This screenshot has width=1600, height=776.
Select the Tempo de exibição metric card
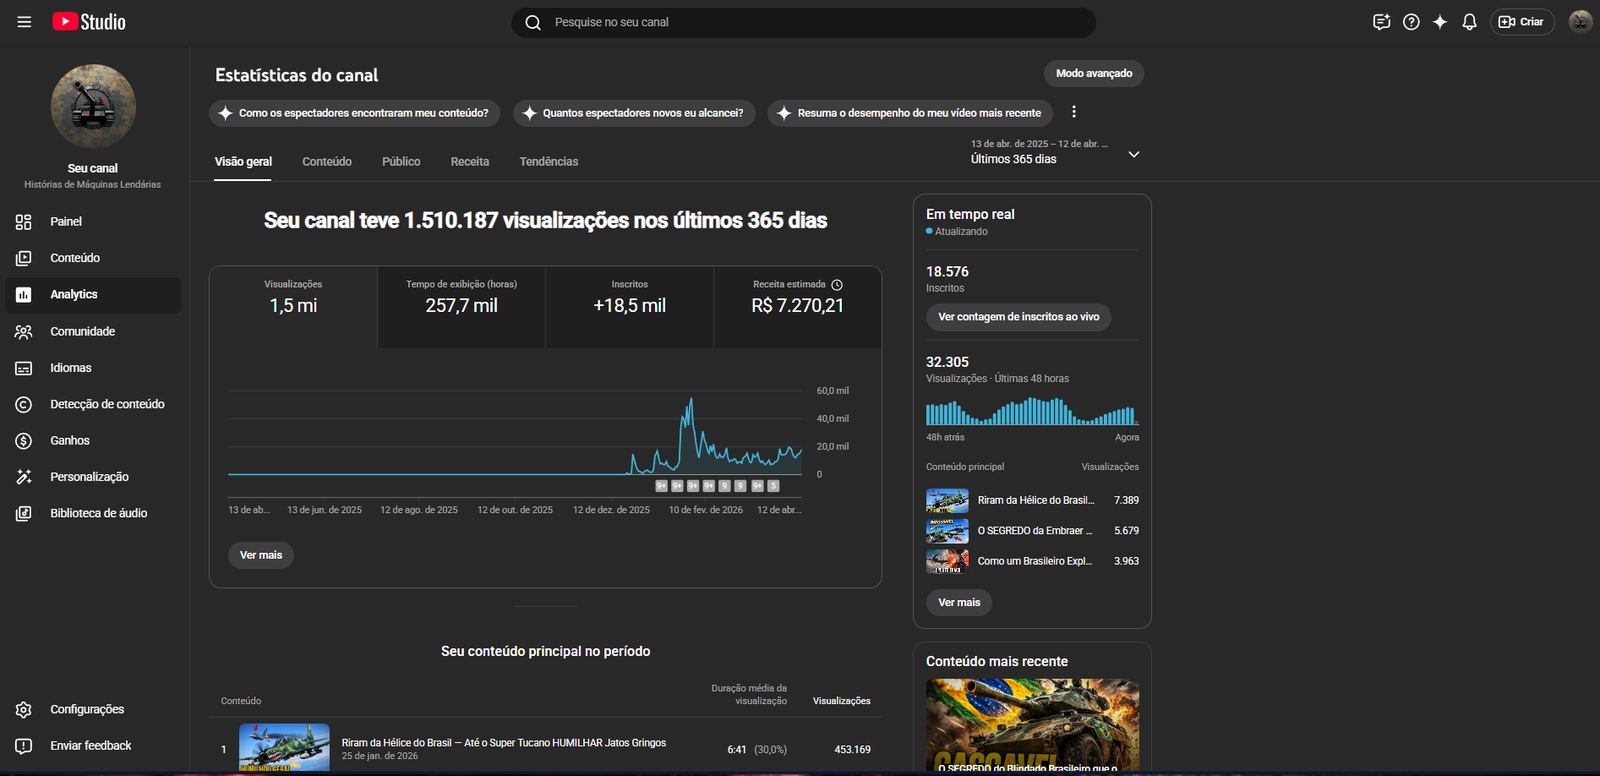click(461, 298)
